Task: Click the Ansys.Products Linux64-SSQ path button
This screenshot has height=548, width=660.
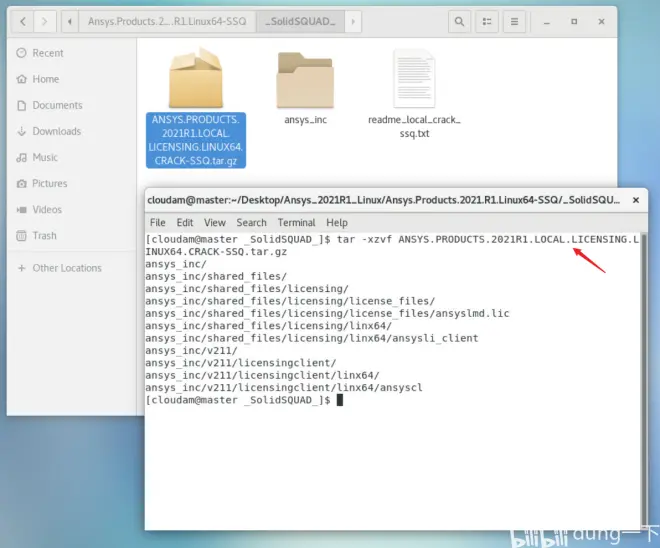Action: [167, 21]
